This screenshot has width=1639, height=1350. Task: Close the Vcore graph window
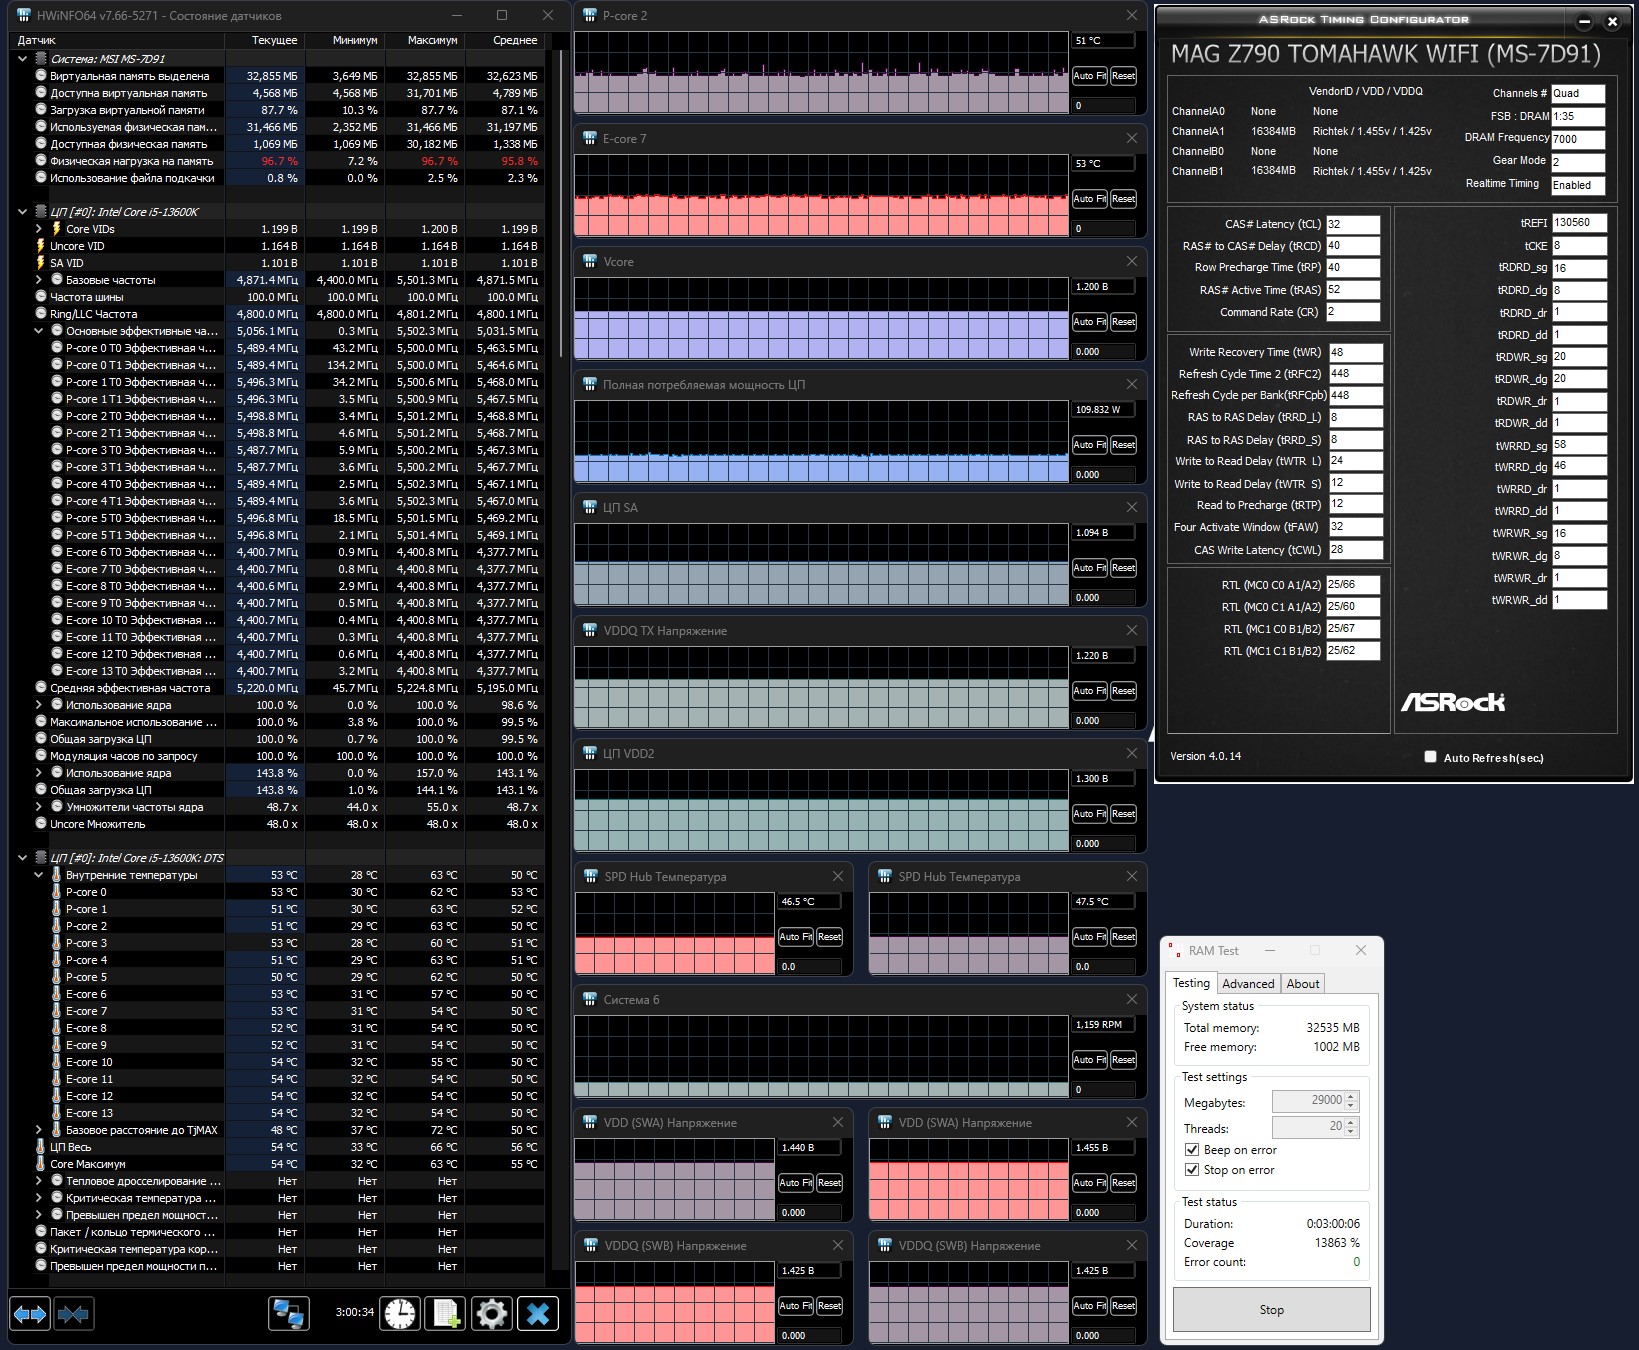click(1132, 261)
